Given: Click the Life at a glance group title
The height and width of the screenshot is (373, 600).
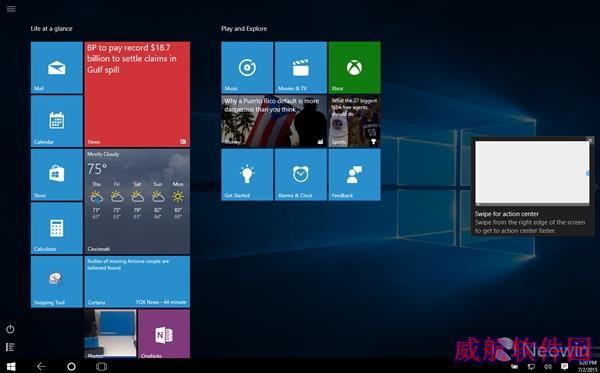Looking at the screenshot, I should click(51, 29).
